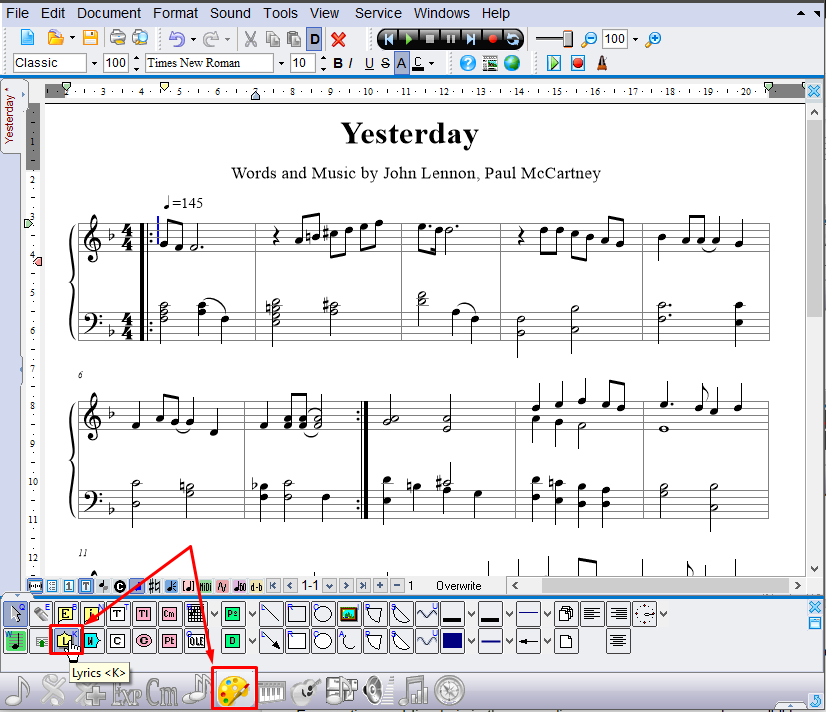
Task: Start recording with red record button
Action: point(493,39)
